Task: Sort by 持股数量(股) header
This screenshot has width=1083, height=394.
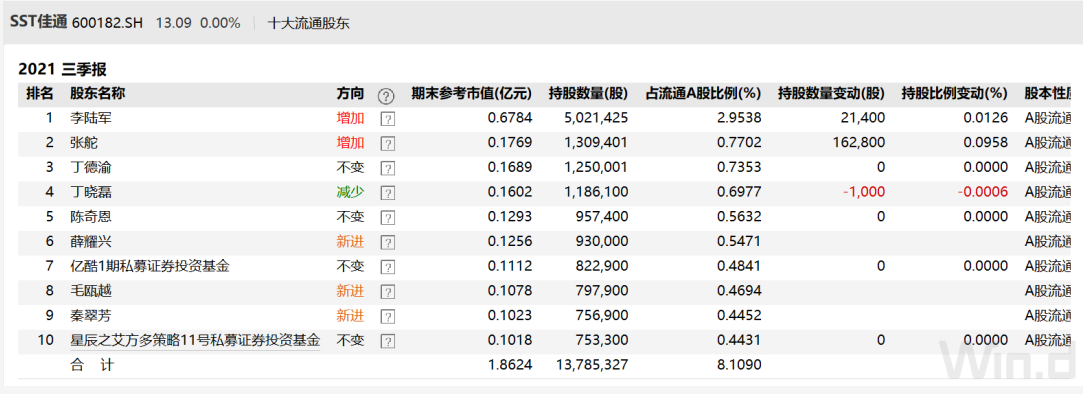Action: coord(588,93)
